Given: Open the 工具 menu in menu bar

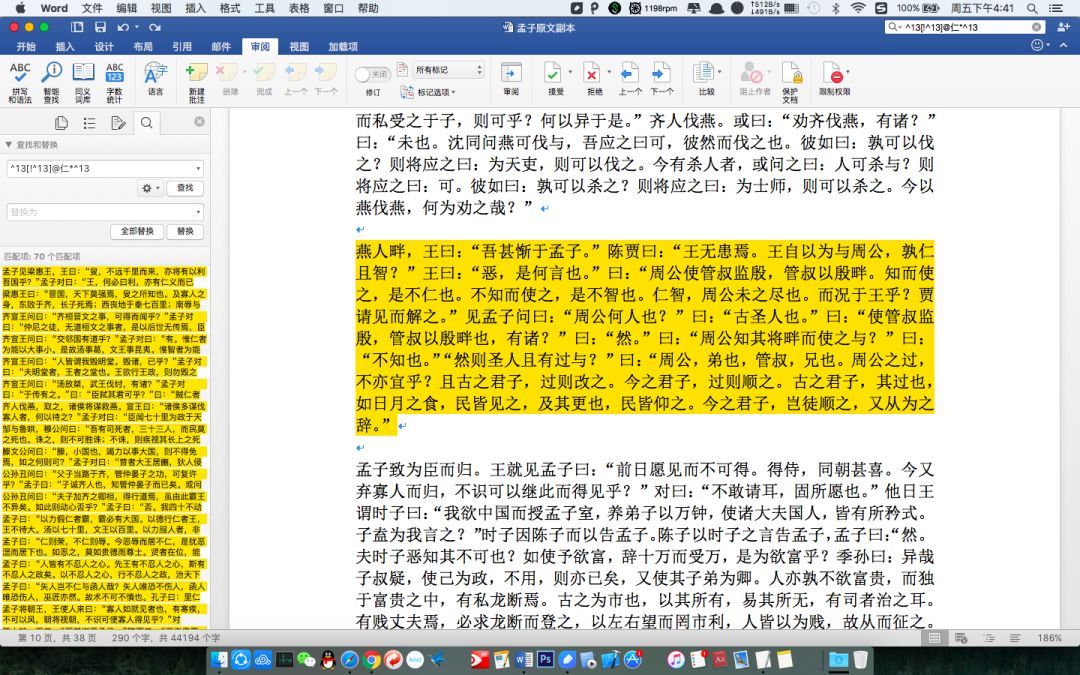Looking at the screenshot, I should click(265, 8).
